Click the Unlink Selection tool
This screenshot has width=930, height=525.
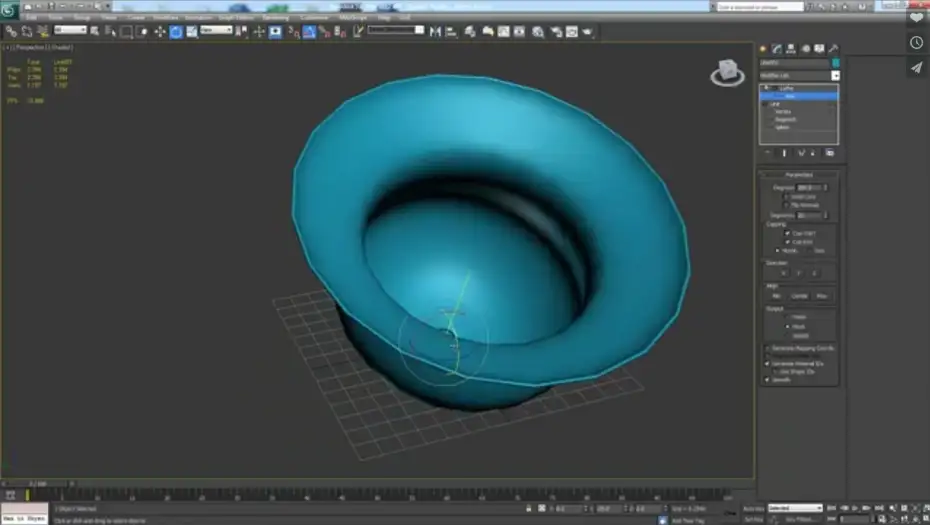pyautogui.click(x=27, y=31)
